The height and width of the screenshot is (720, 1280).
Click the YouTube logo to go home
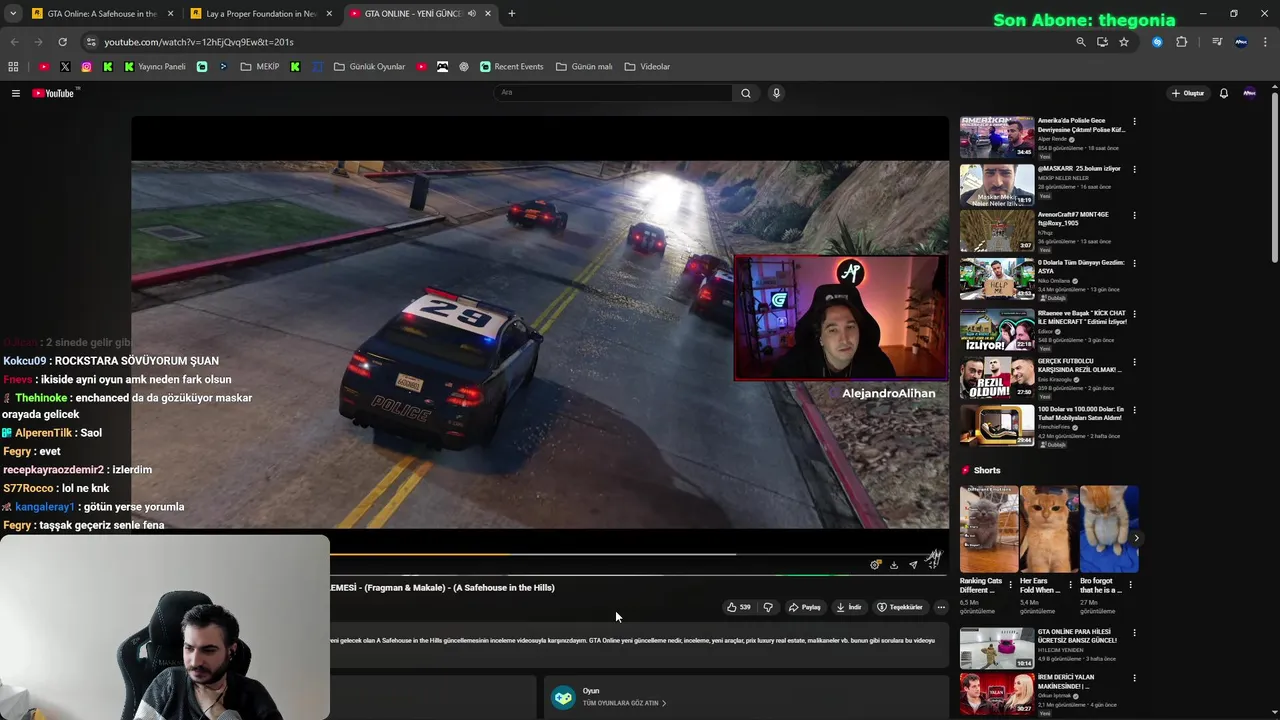pos(54,93)
